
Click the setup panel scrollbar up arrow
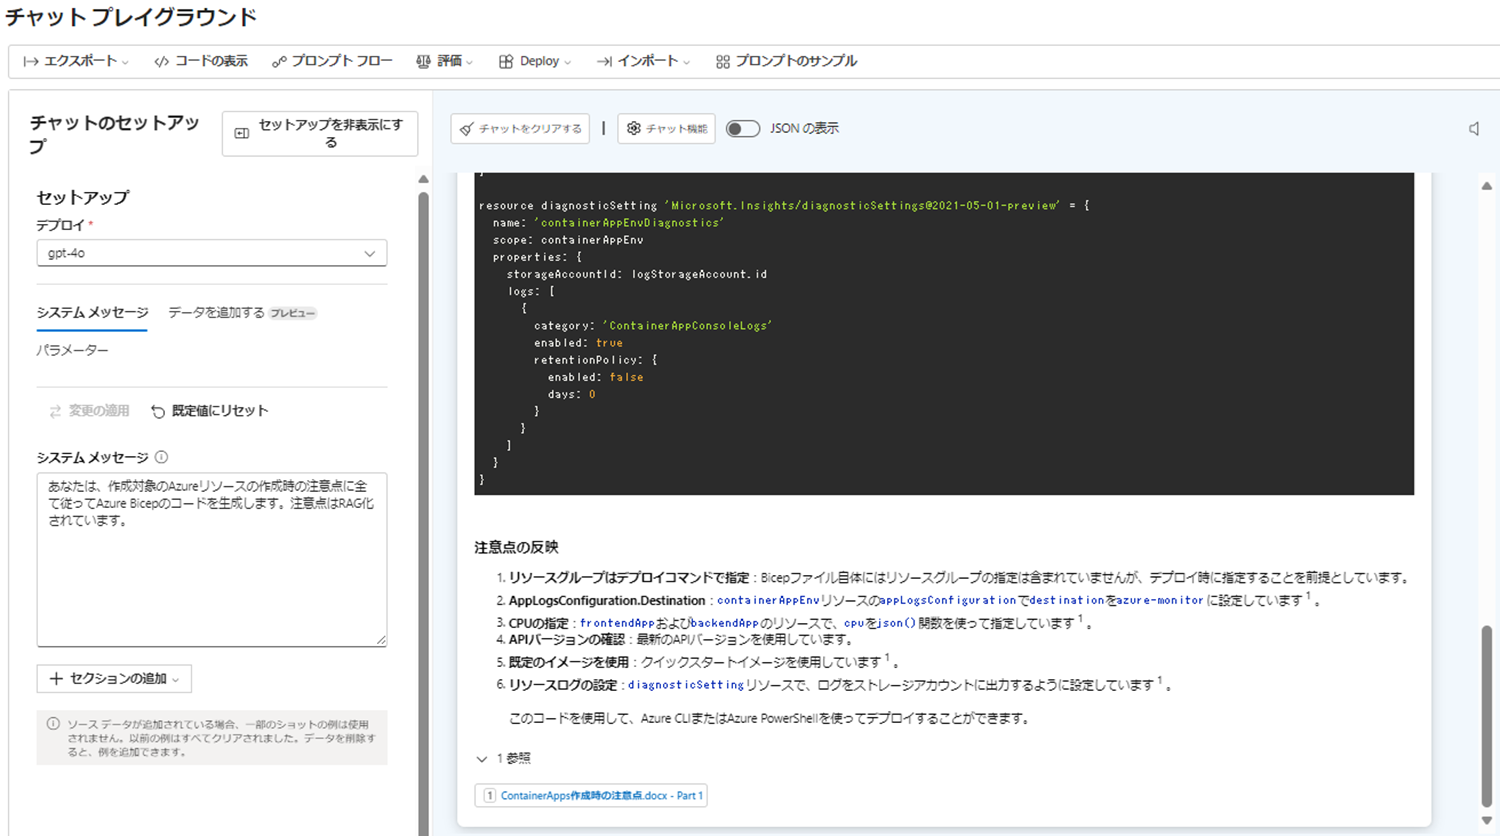coord(423,179)
